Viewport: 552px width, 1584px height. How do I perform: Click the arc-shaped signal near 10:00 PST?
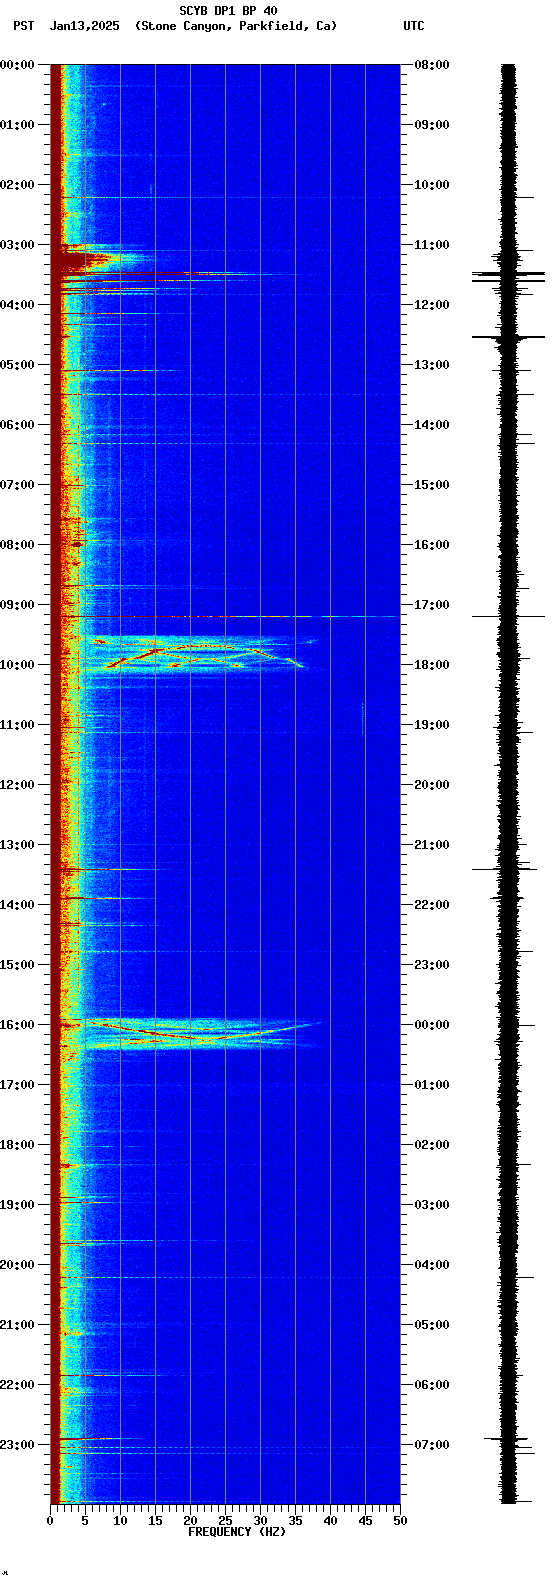(205, 654)
